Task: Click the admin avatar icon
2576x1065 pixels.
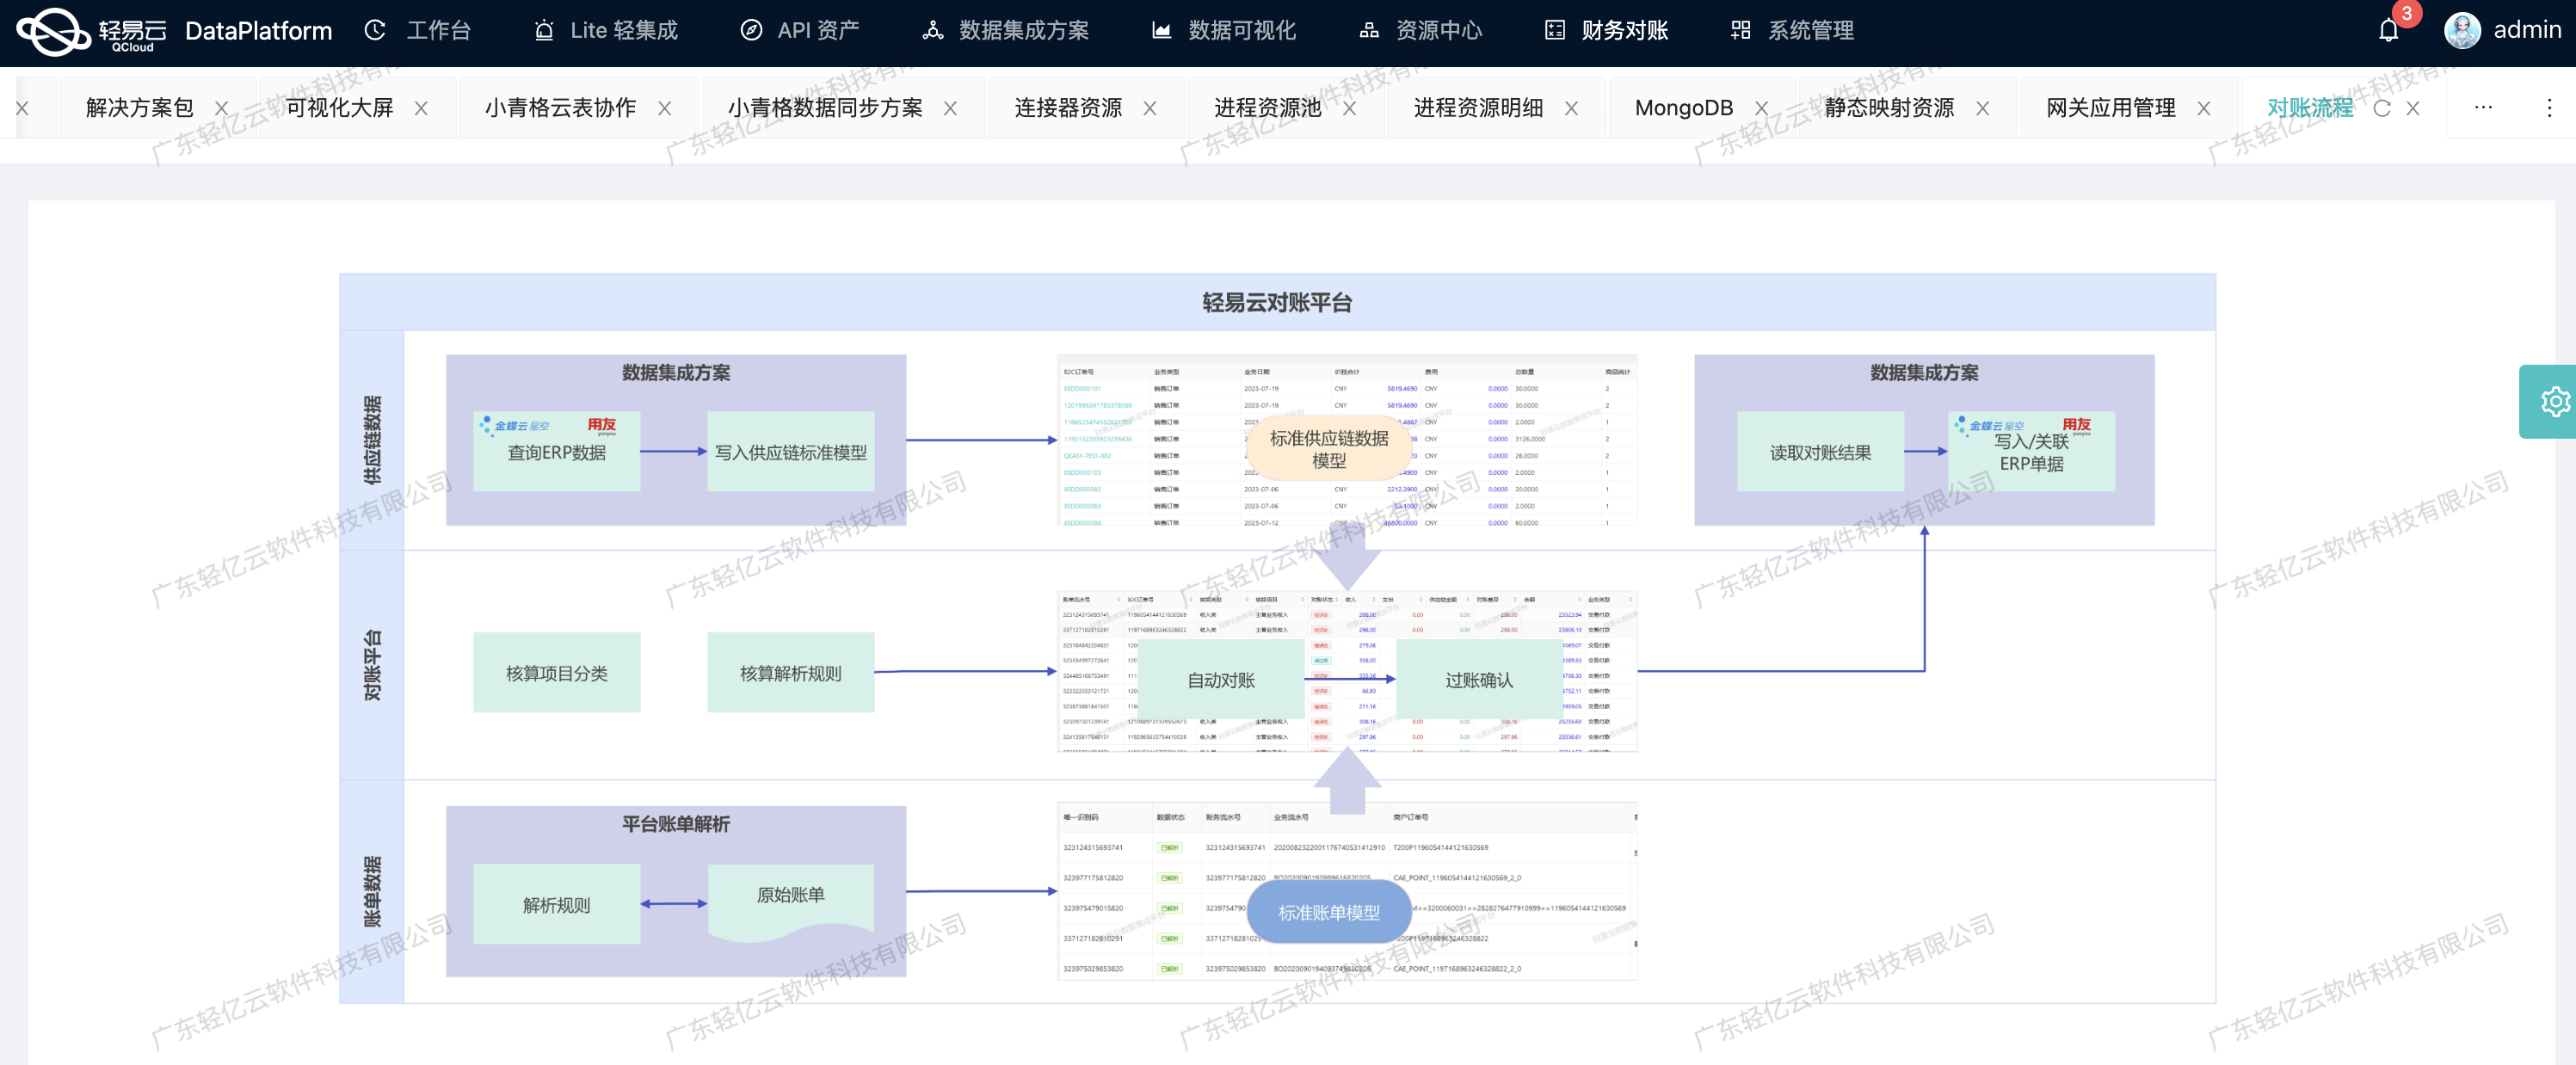Action: (2462, 31)
